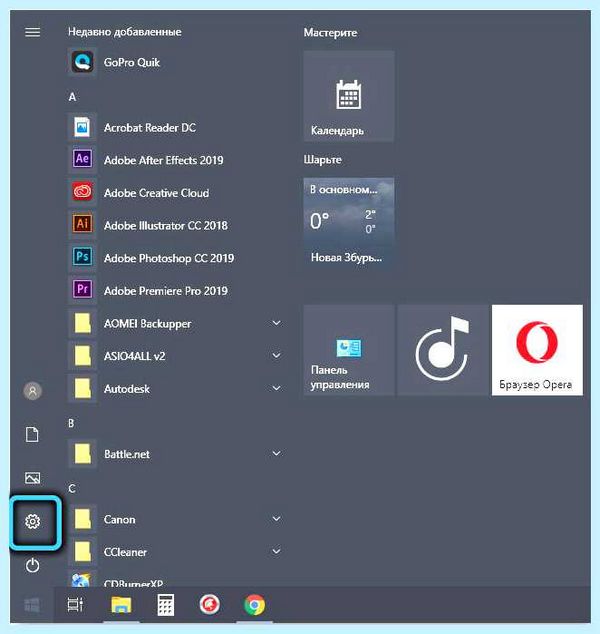Select the ASIO4ALL v2 folder name
The height and width of the screenshot is (634, 600).
(x=134, y=356)
